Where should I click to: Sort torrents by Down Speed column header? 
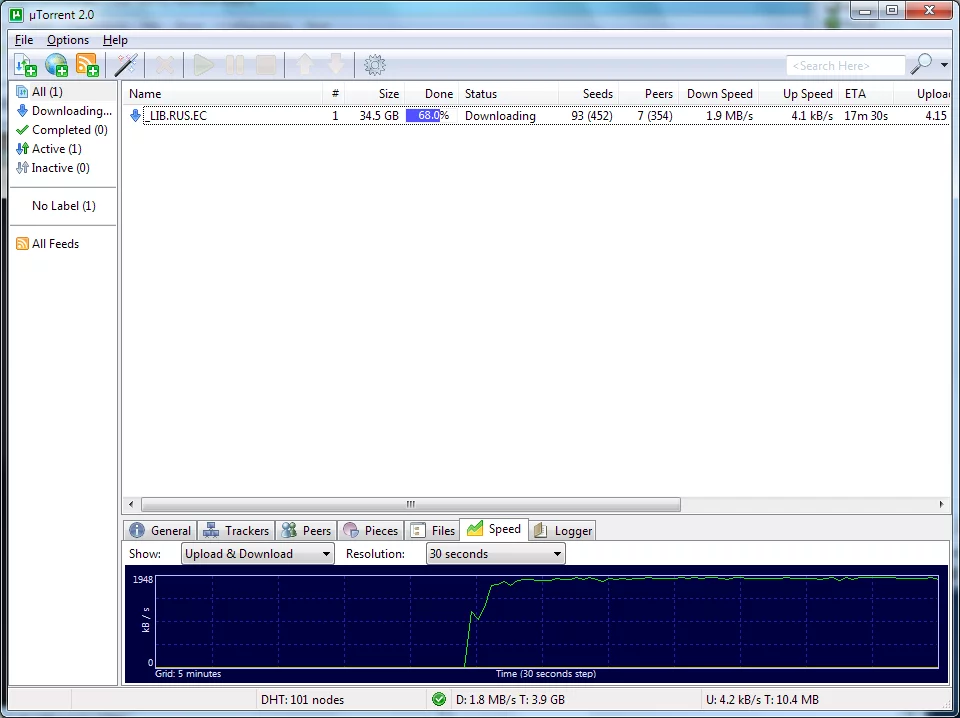pyautogui.click(x=719, y=94)
